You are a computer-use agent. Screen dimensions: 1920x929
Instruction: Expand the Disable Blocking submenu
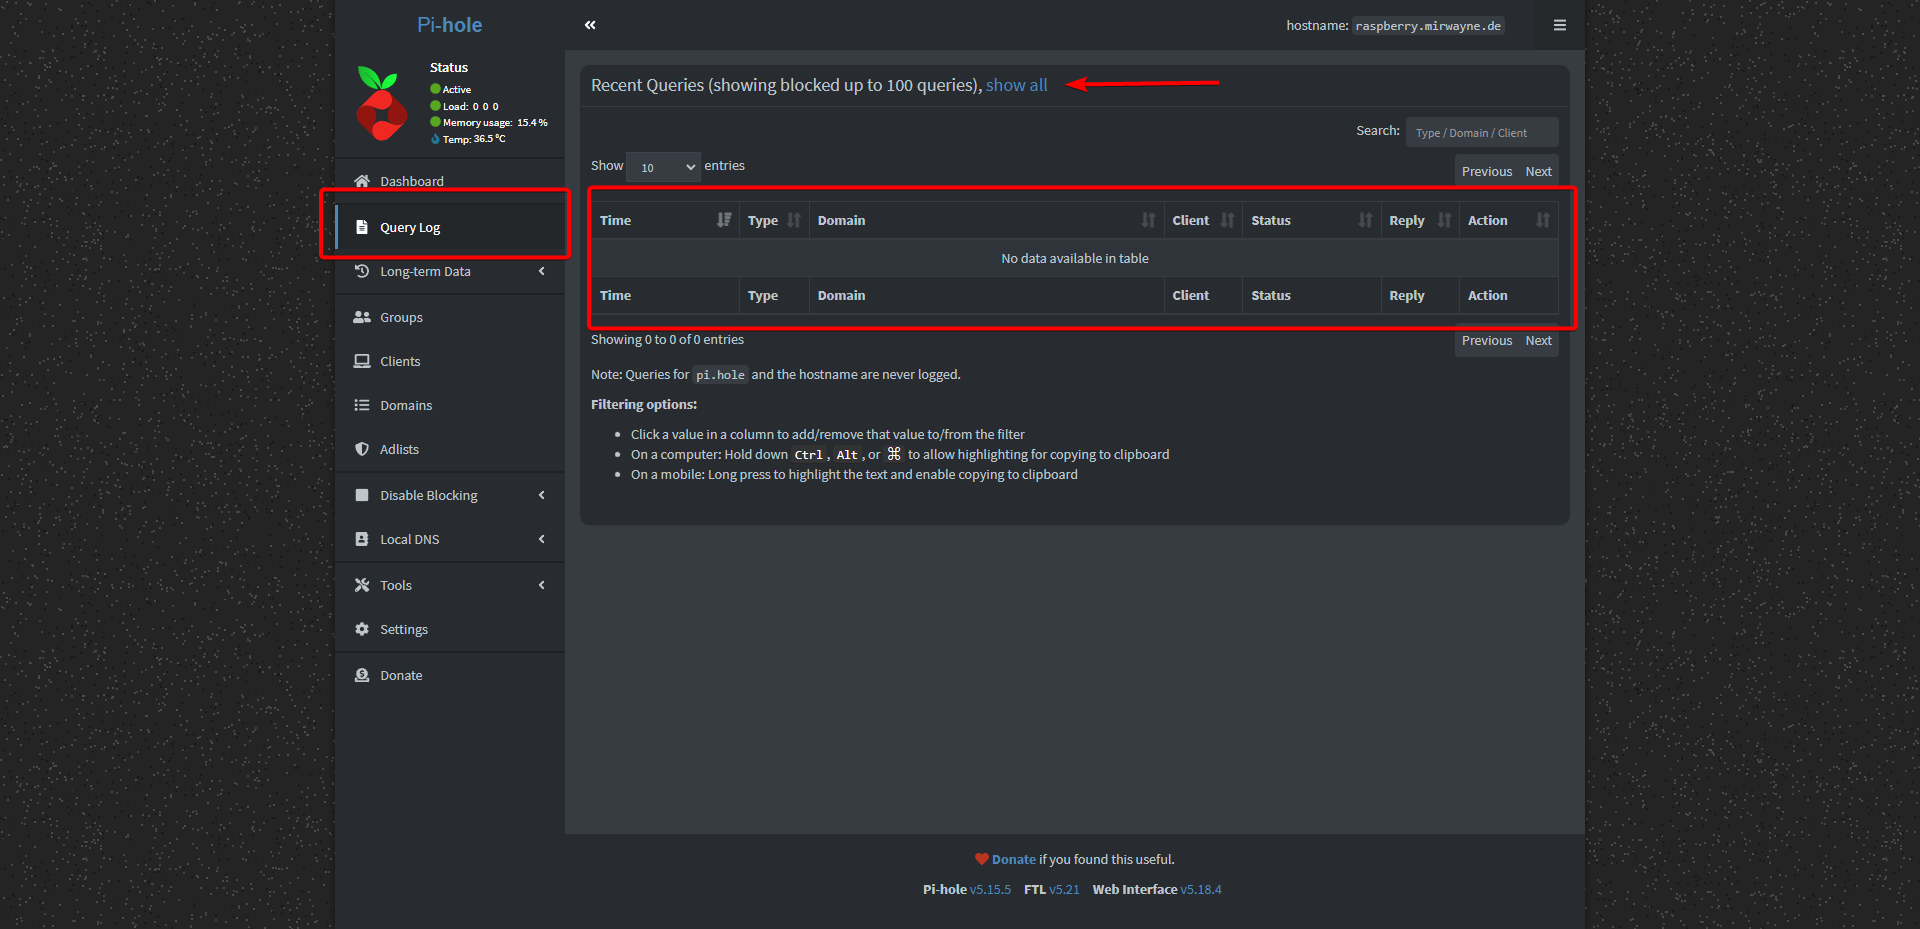pyautogui.click(x=428, y=494)
